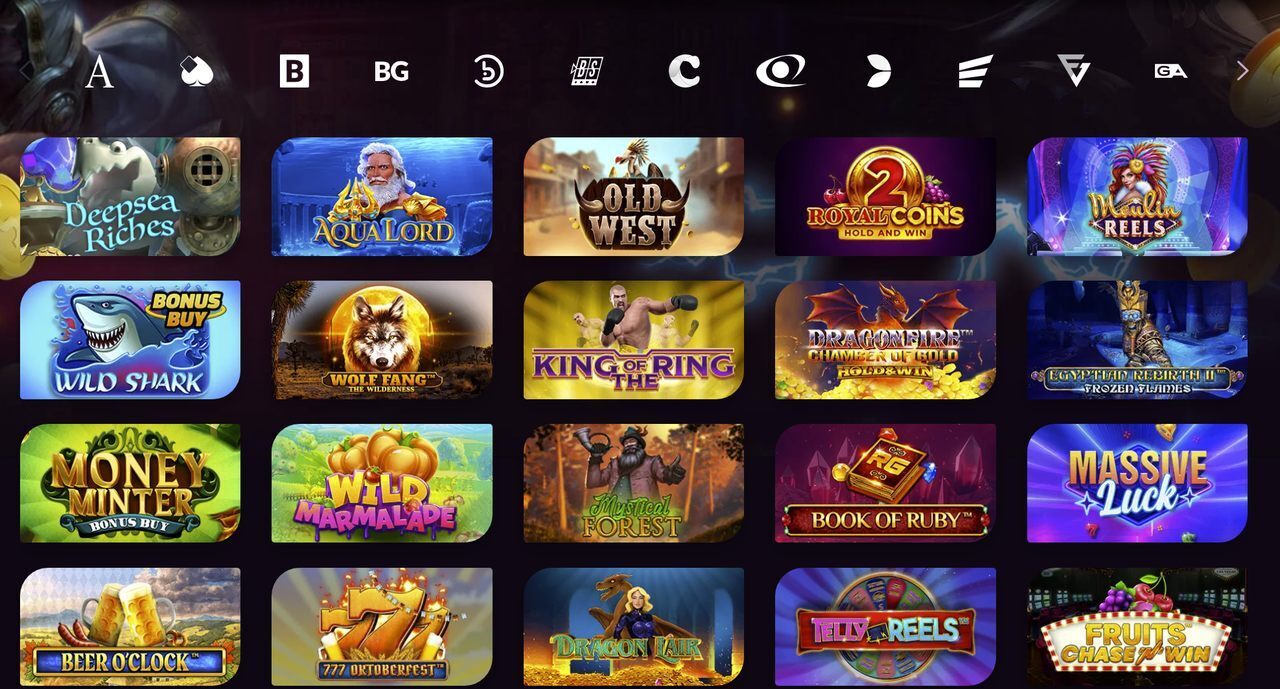
Task: Launch the 777 Oktoberfest slot
Action: 382,627
